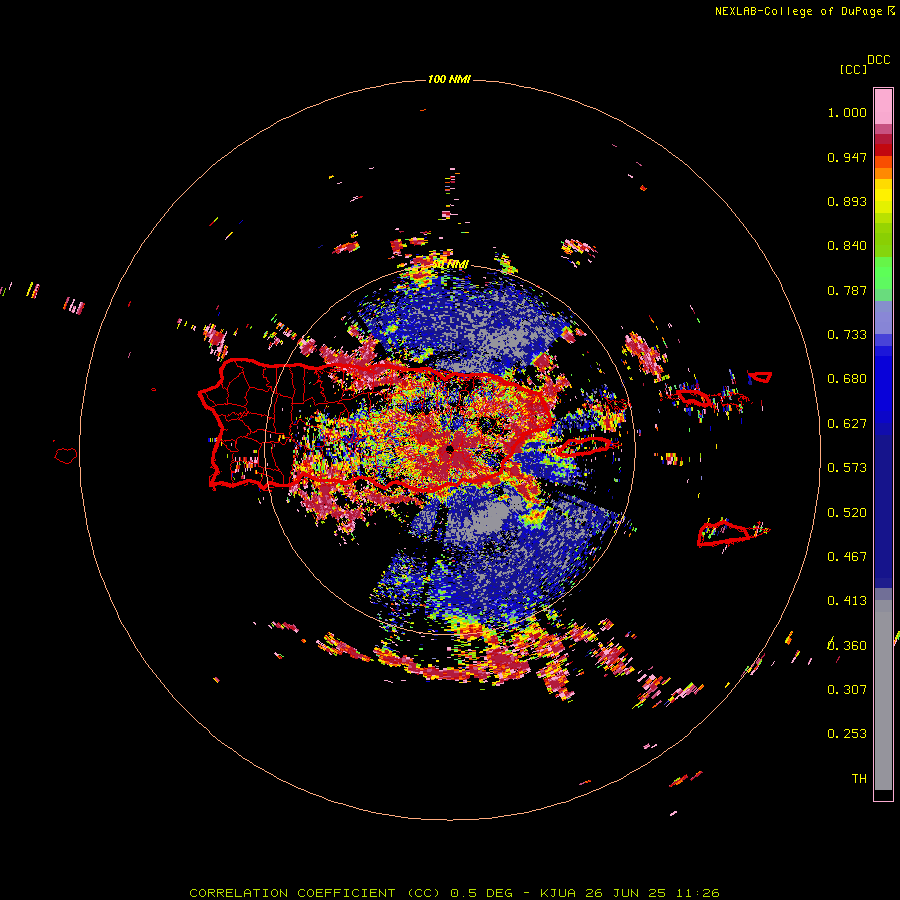Click the St. Croix island outline
This screenshot has height=900, width=900.
click(x=723, y=533)
